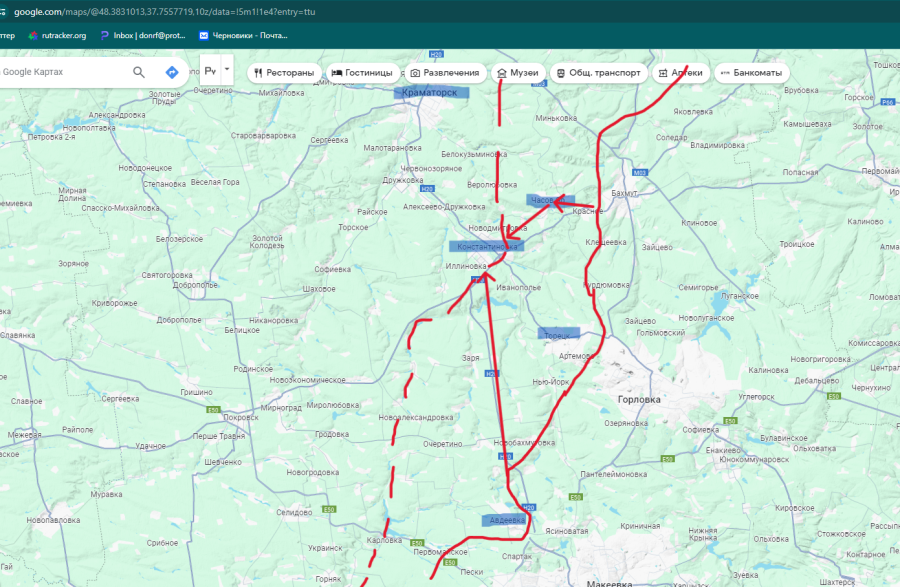This screenshot has width=900, height=587.
Task: Open directions with the blue arrow icon
Action: [x=172, y=72]
